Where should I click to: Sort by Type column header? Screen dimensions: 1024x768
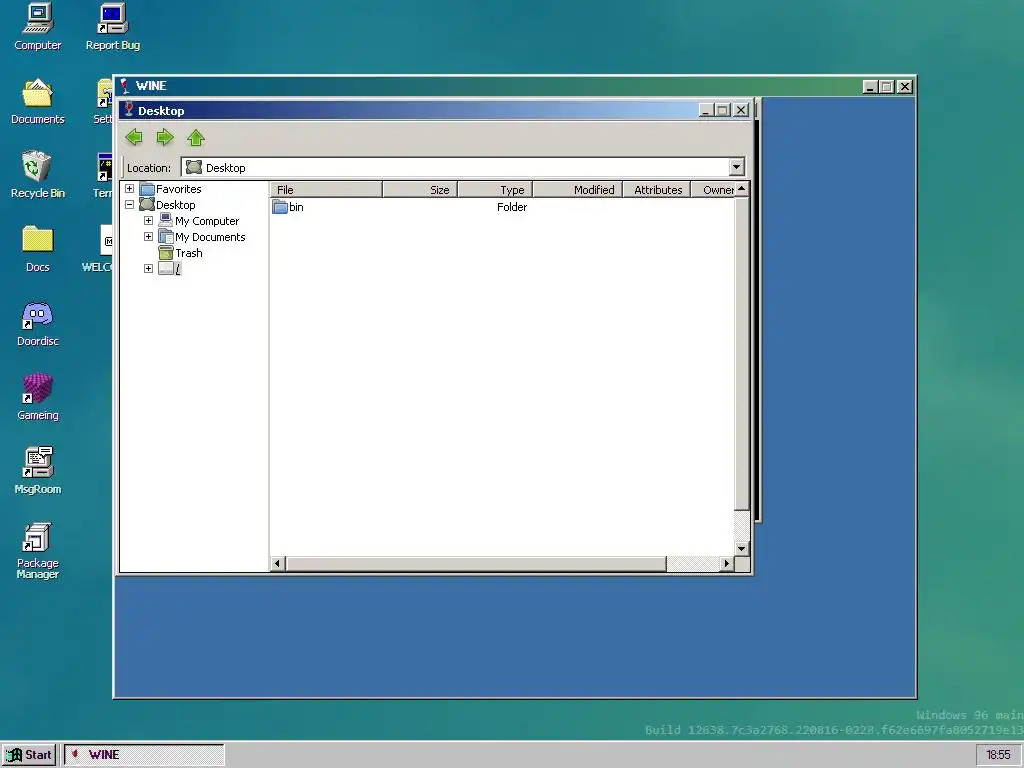tap(495, 189)
